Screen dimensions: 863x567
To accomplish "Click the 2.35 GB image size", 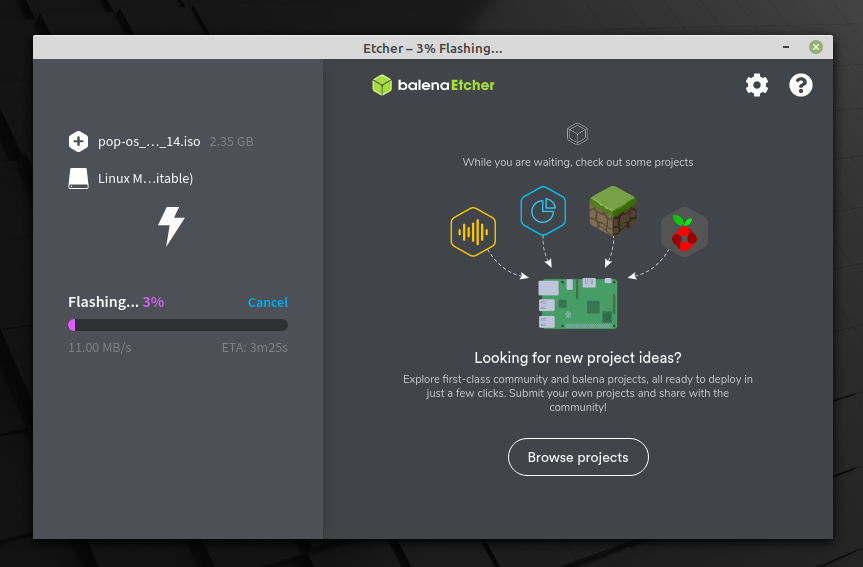I will (x=231, y=141).
